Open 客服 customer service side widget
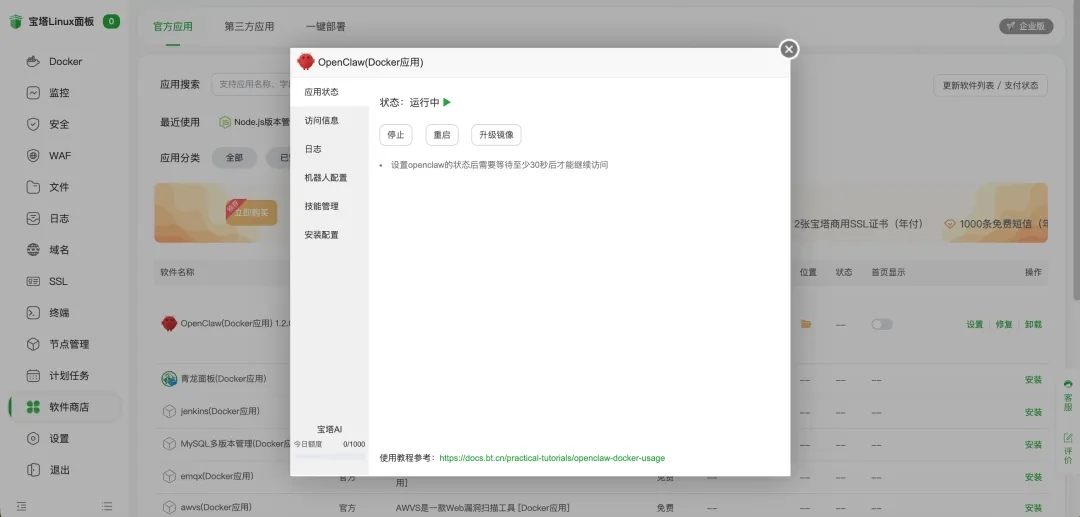1080x517 pixels. point(1068,396)
